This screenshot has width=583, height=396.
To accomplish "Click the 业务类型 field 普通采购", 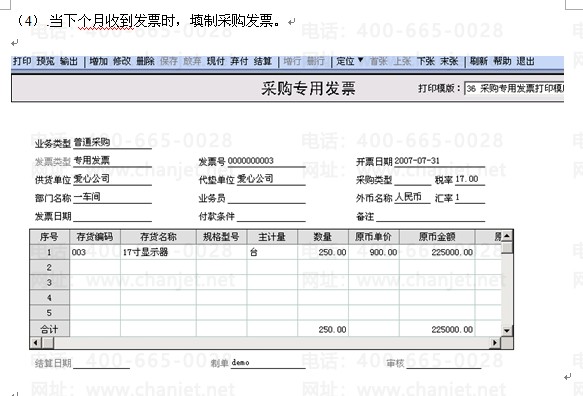I will click(113, 142).
